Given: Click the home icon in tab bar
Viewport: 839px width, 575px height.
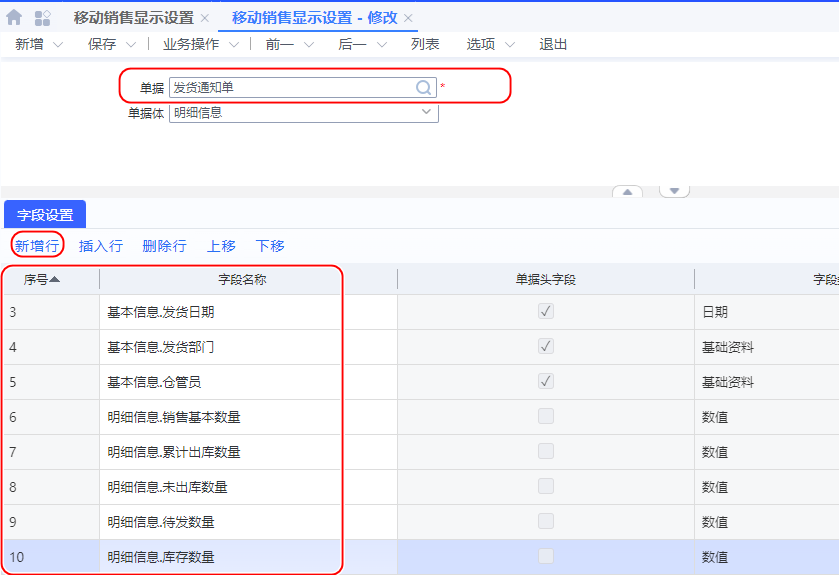Looking at the screenshot, I should click(x=14, y=18).
